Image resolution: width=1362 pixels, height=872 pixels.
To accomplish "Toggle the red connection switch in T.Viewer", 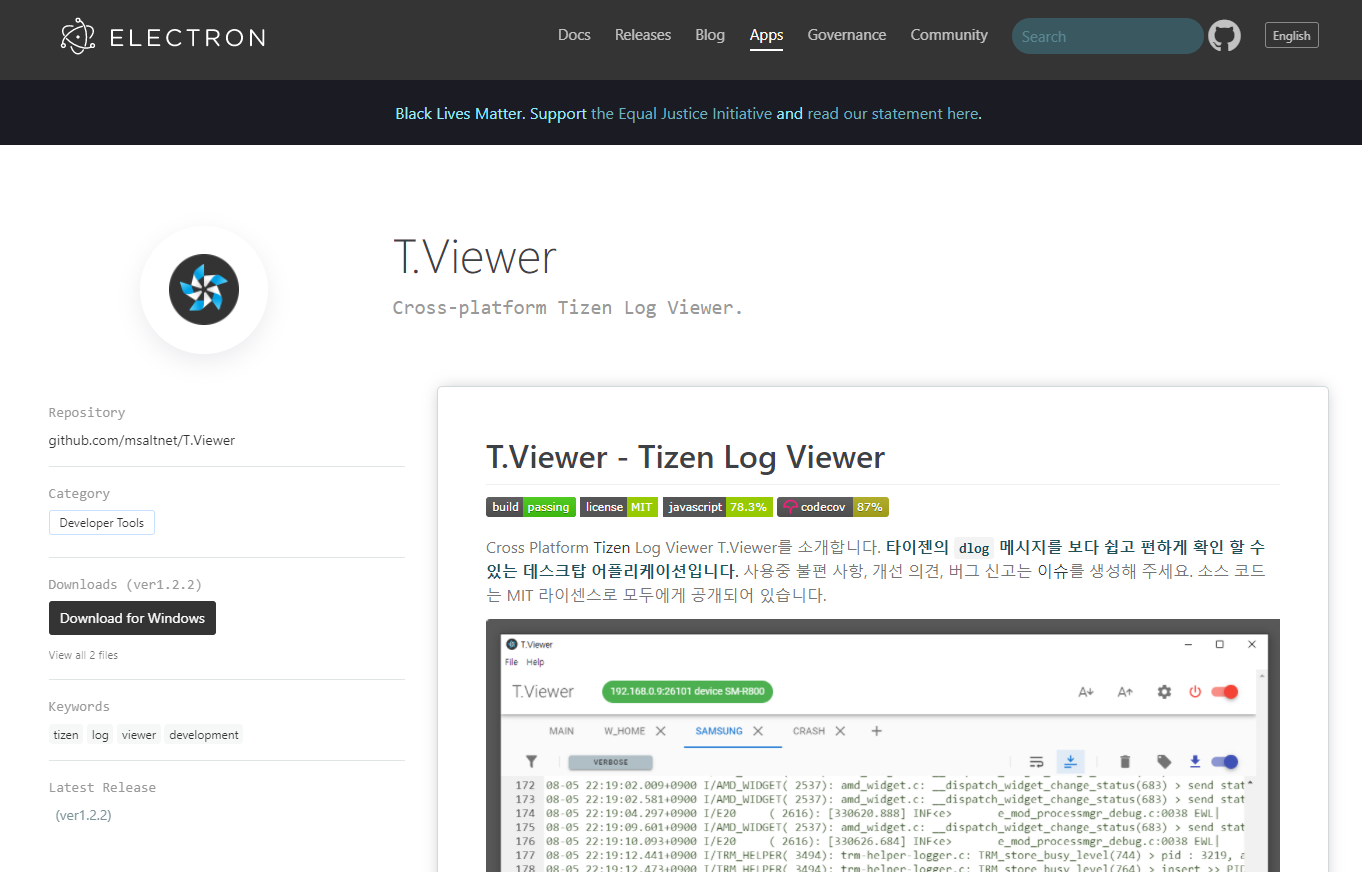I will click(1225, 691).
